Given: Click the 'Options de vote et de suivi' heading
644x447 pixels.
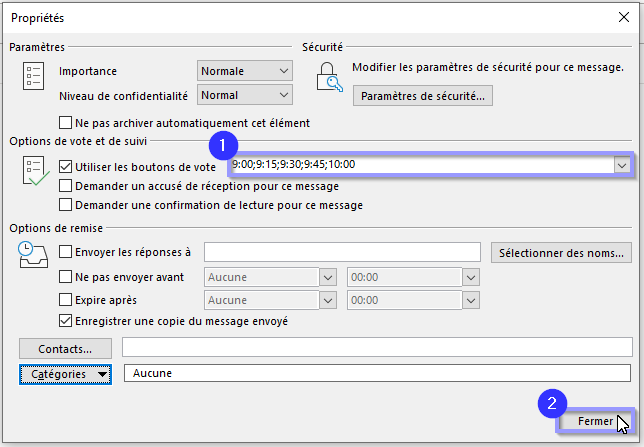Looking at the screenshot, I should (x=78, y=141).
